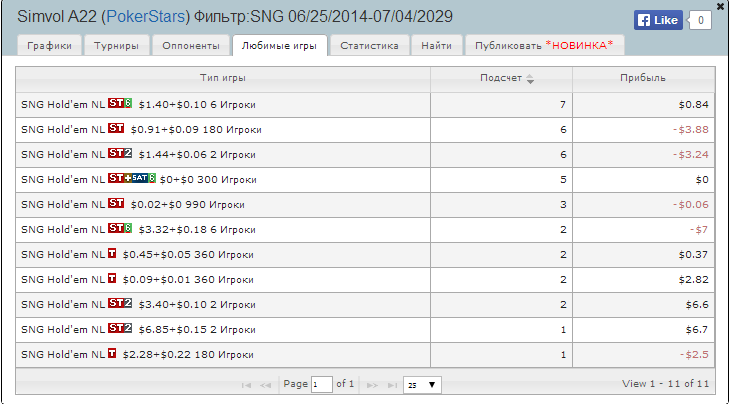Image resolution: width=742 pixels, height=404 pixels.
Task: Click the T badge in $0.45+$0.05 row
Action: 112,254
